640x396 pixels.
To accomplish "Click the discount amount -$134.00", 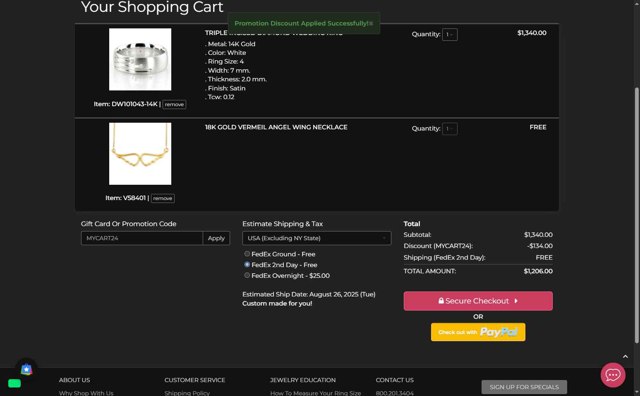I will click(x=540, y=246).
